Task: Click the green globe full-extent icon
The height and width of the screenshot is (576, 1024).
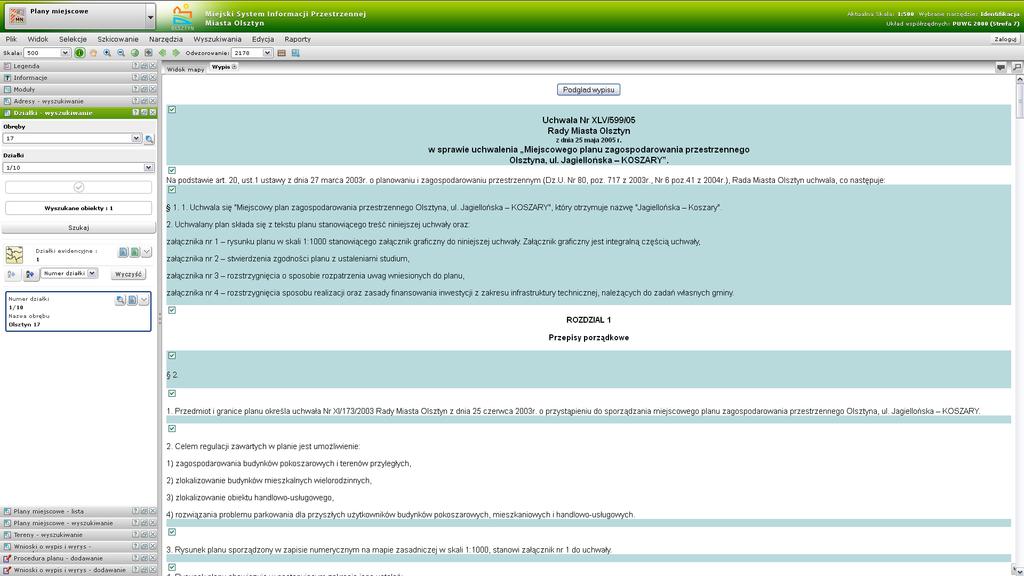Action: (x=135, y=53)
